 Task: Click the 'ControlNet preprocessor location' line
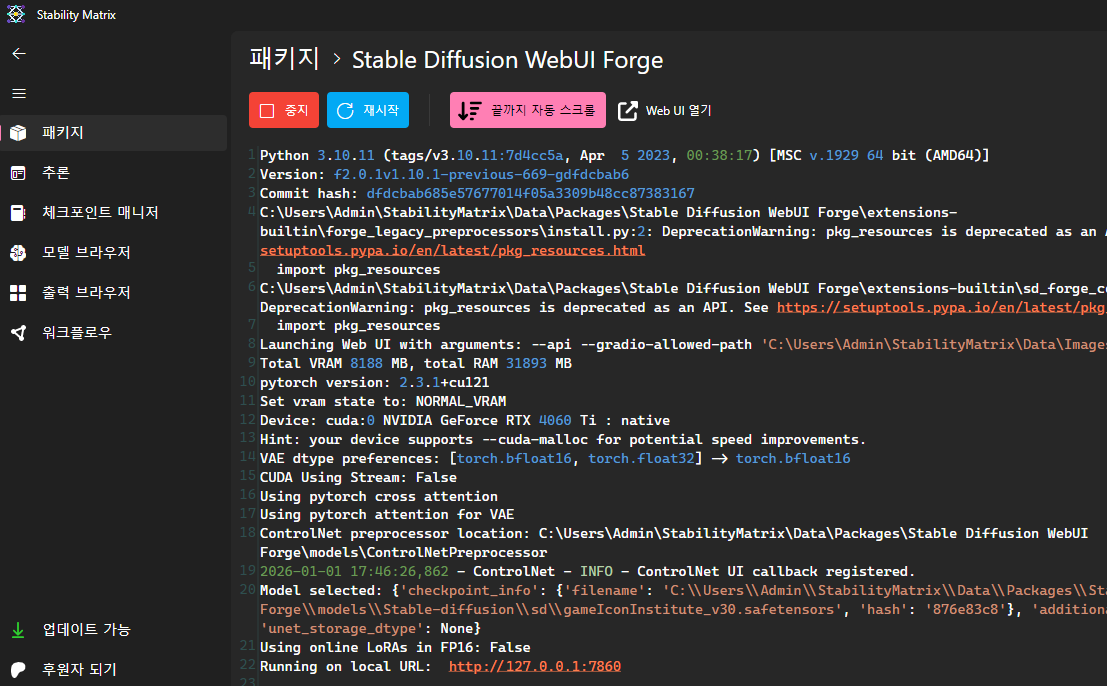(x=674, y=543)
